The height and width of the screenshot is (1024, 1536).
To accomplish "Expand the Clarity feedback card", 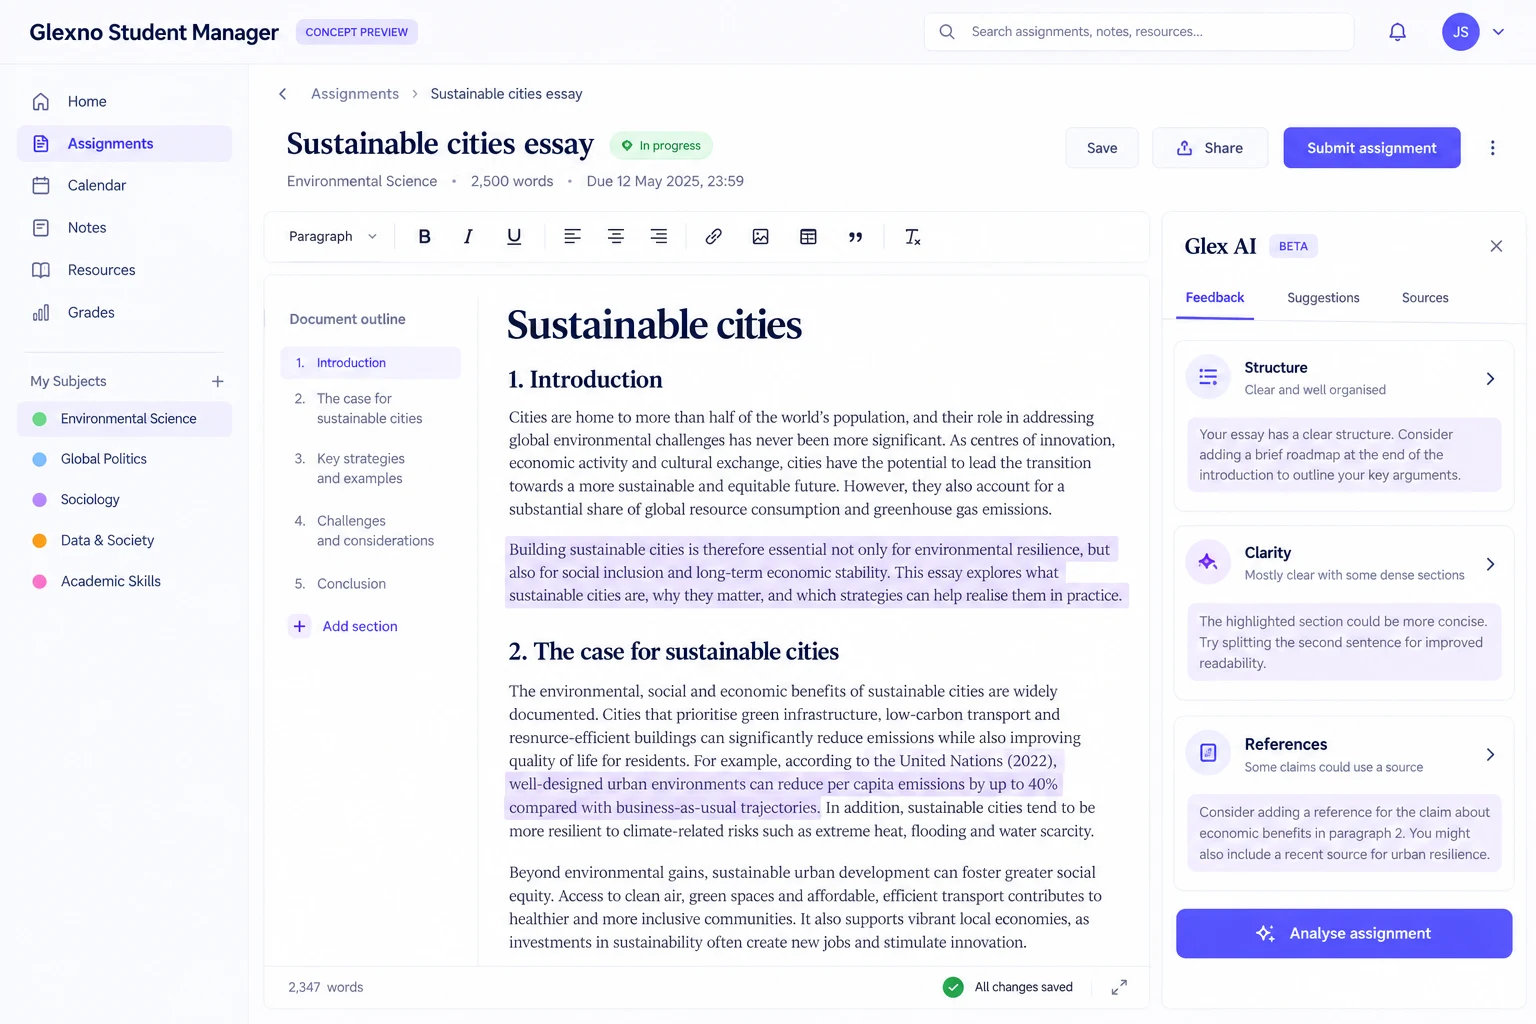I will [x=1490, y=564].
